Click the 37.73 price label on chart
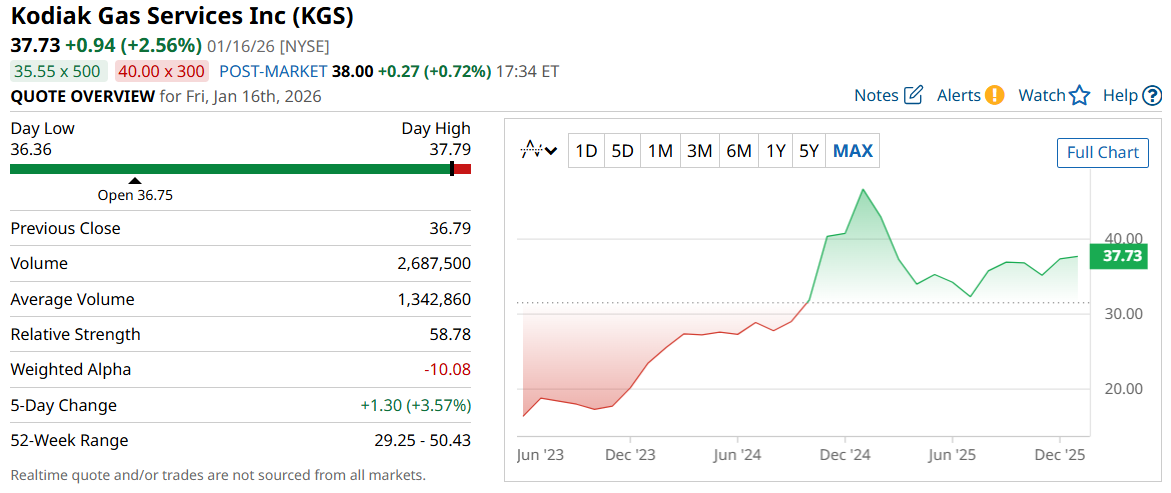 click(x=1122, y=257)
